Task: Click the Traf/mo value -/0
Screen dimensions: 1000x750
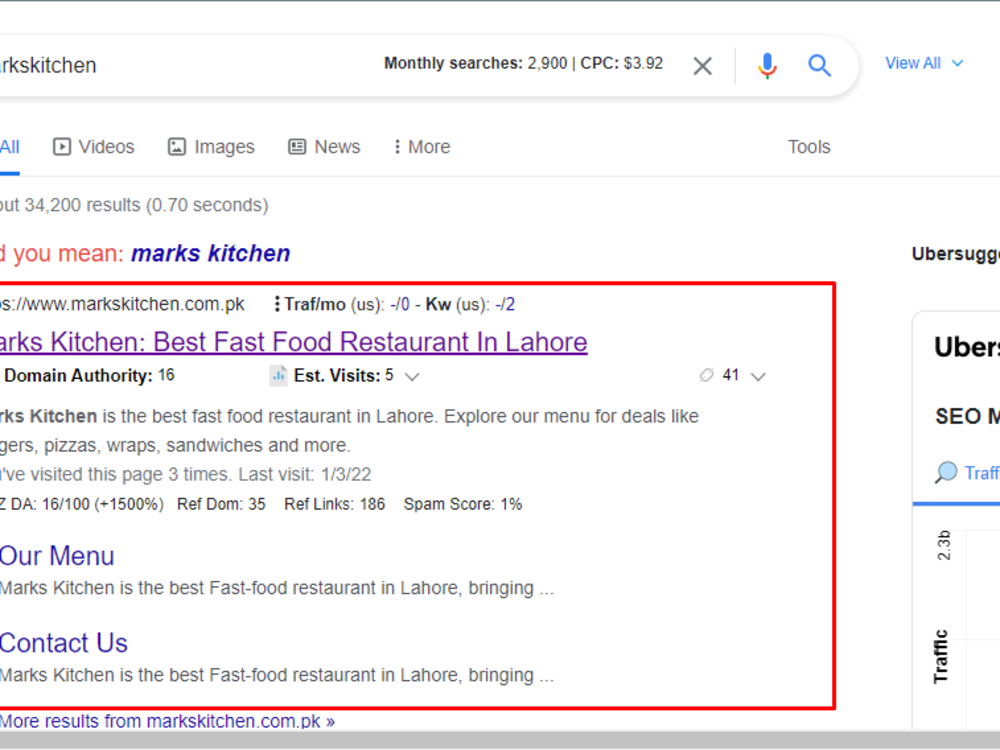Action: [400, 304]
